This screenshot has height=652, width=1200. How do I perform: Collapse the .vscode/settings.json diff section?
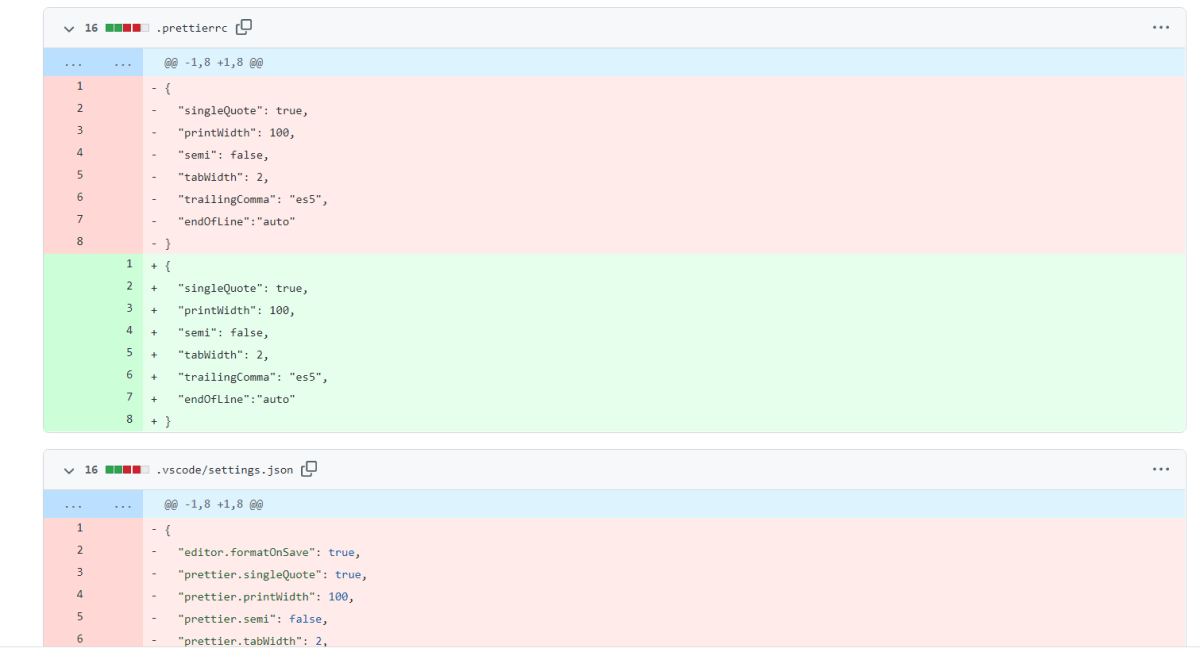coord(67,469)
